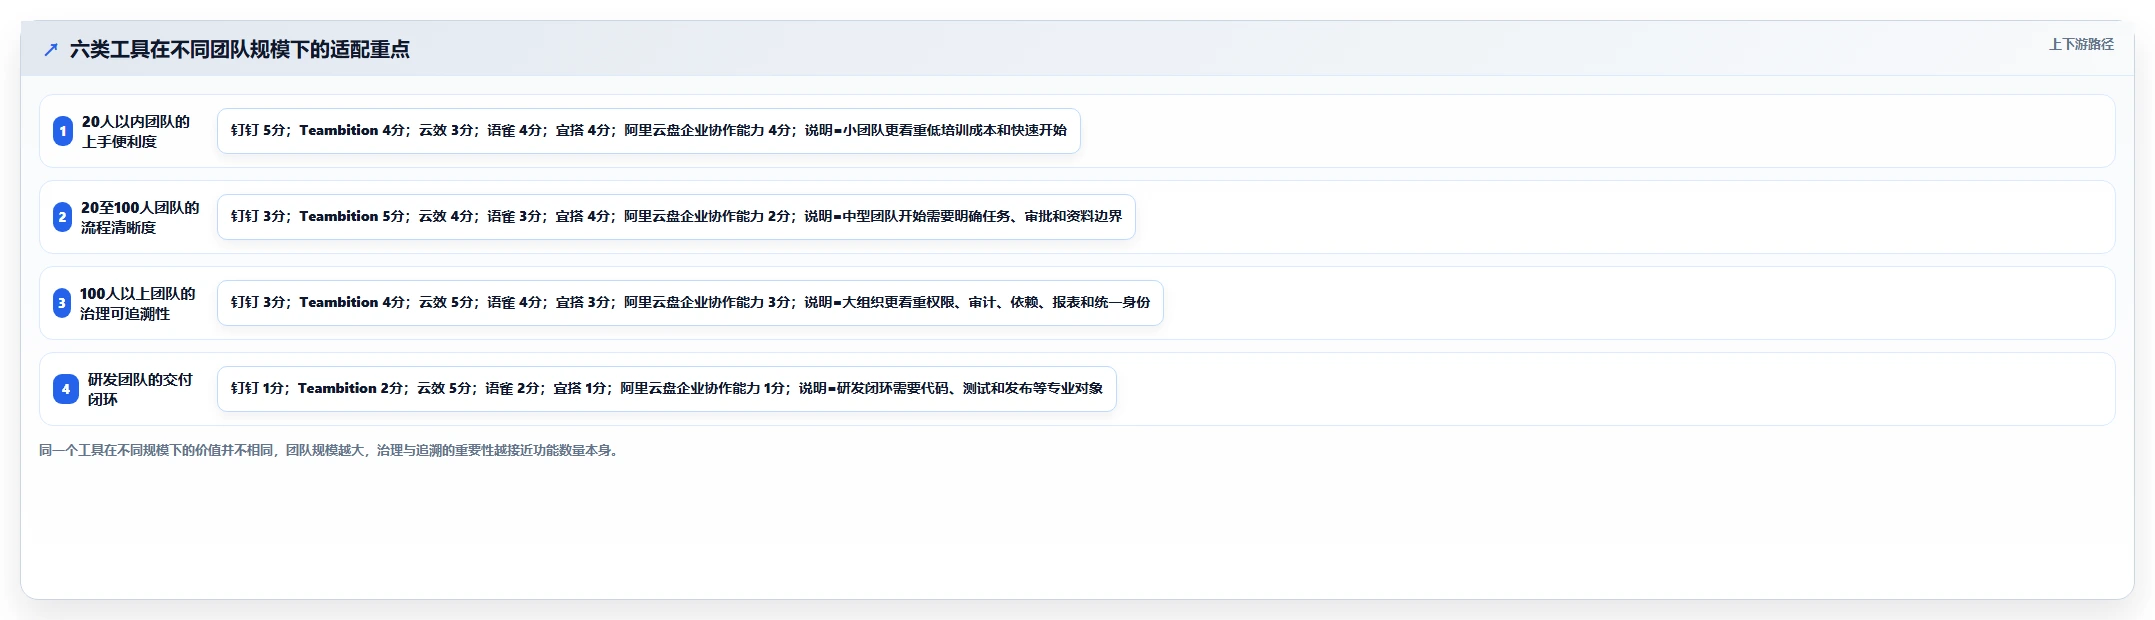Click the label 100人以上团队的治理可追溯性
Viewport: 2155px width, 620px height.
point(138,303)
